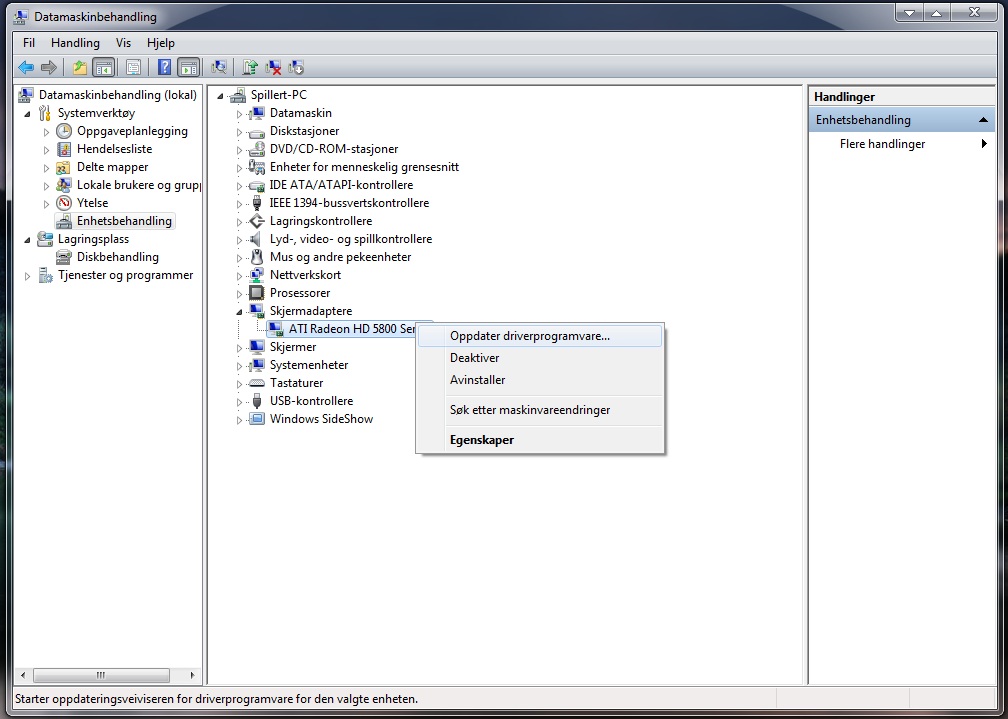This screenshot has height=719, width=1008.
Task: Click the Hendelsesliste icon
Action: coord(64,149)
